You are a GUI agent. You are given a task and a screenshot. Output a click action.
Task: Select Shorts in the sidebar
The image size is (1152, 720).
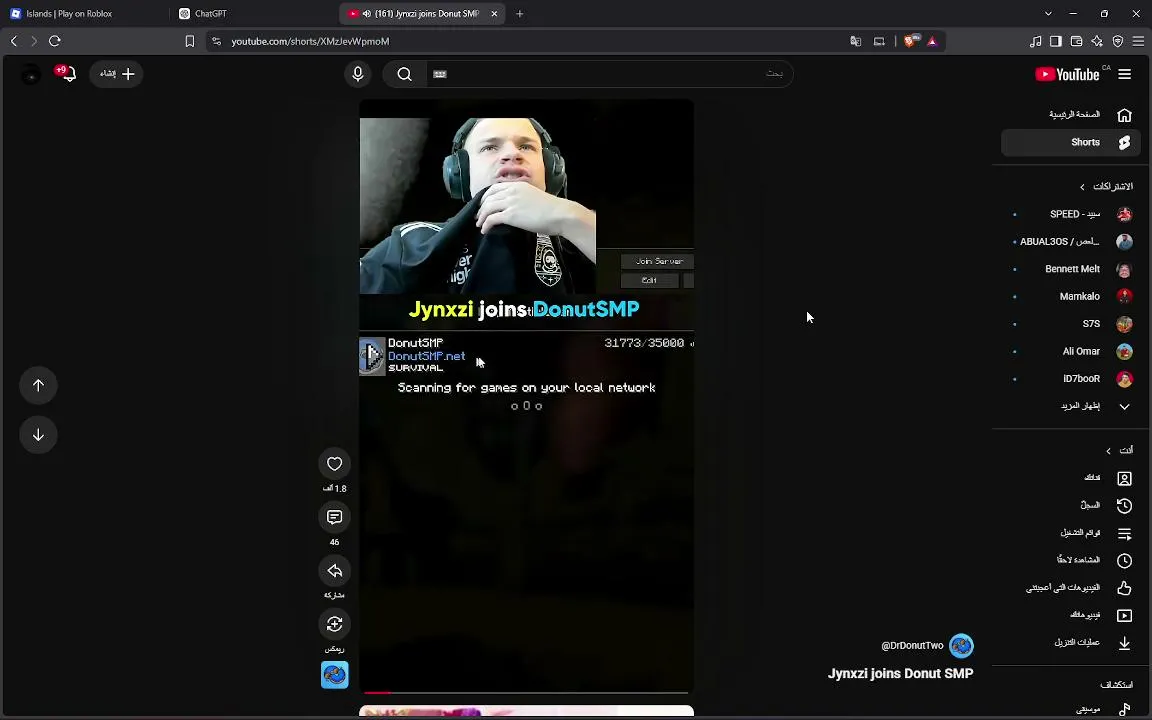pyautogui.click(x=1071, y=143)
